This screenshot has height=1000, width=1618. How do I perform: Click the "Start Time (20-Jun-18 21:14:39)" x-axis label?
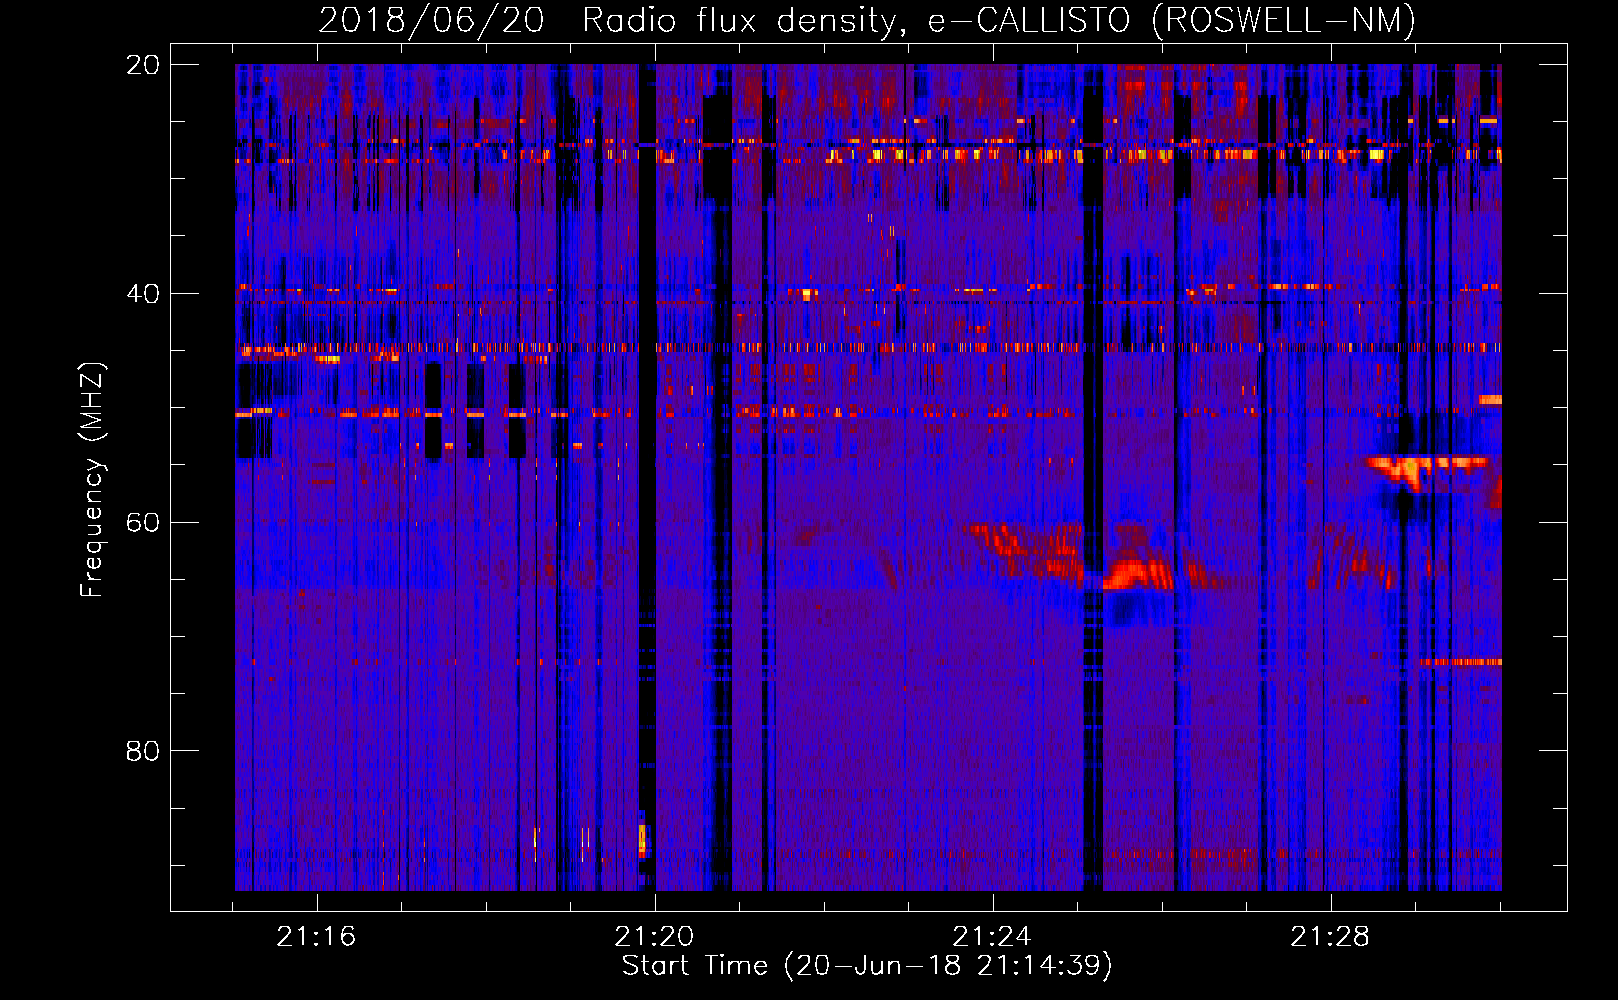867,966
